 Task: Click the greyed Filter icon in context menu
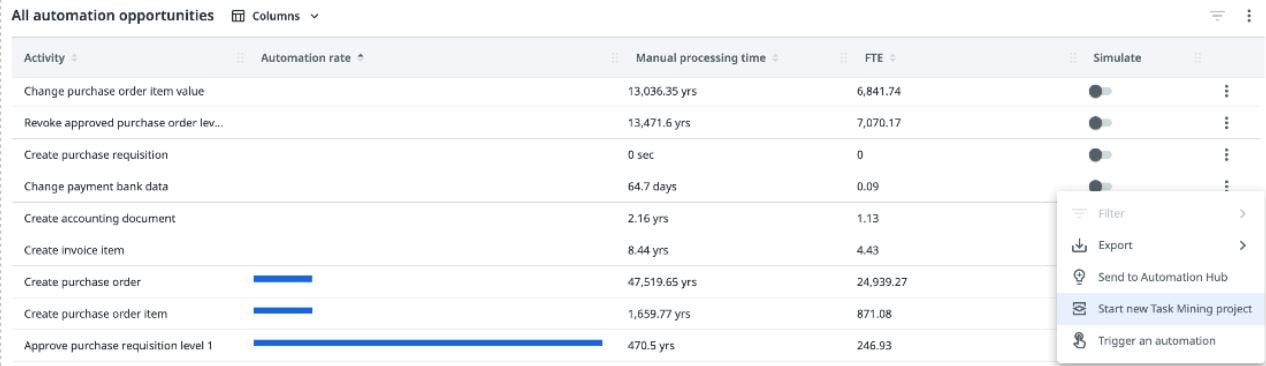point(1079,213)
